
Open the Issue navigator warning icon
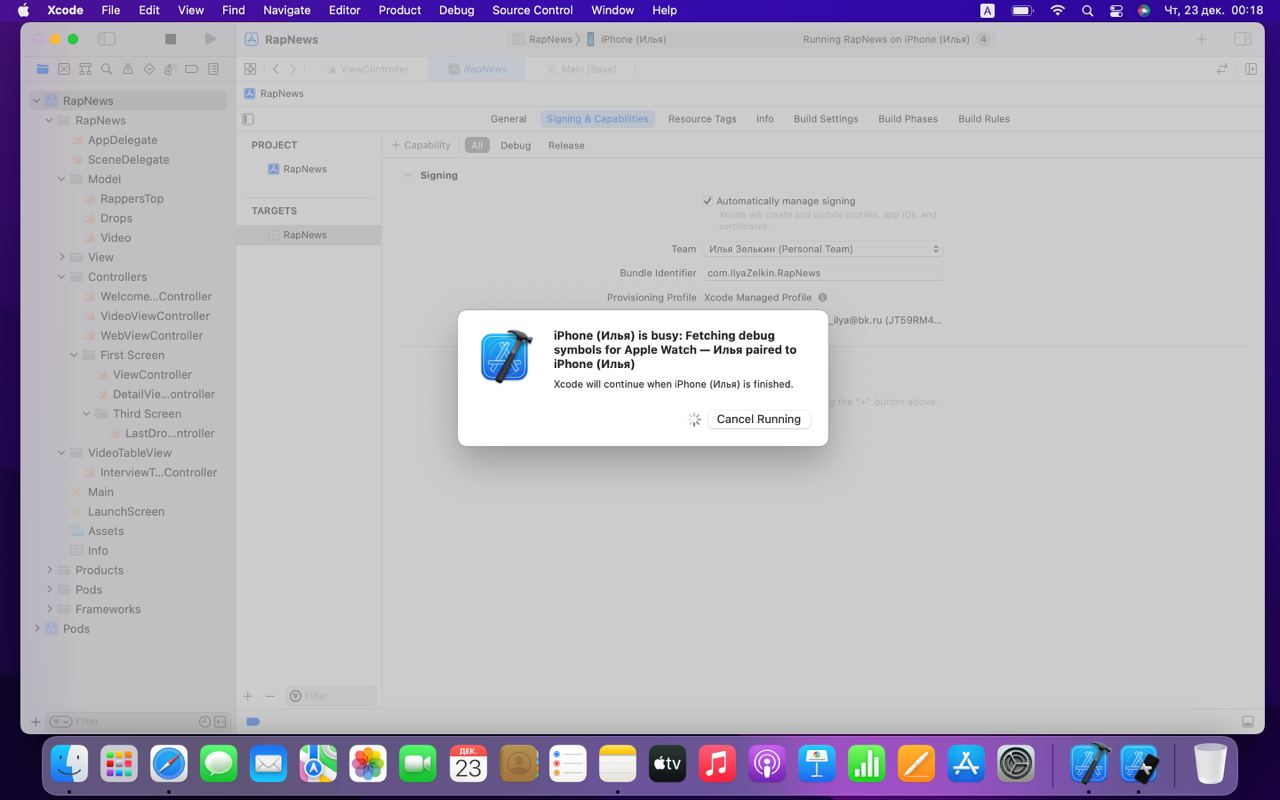coord(128,69)
